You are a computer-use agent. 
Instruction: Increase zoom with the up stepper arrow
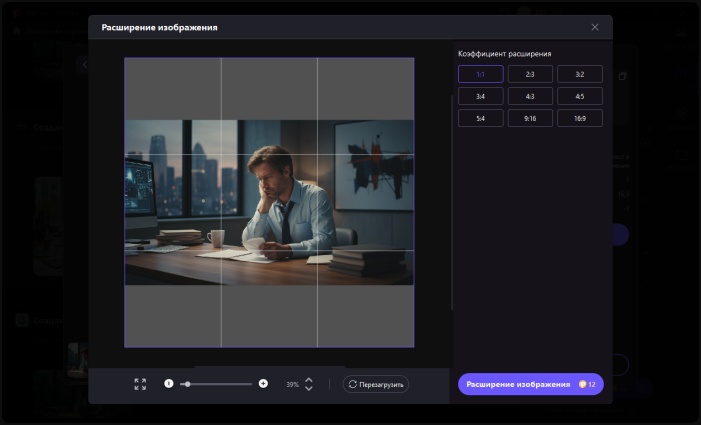point(308,380)
